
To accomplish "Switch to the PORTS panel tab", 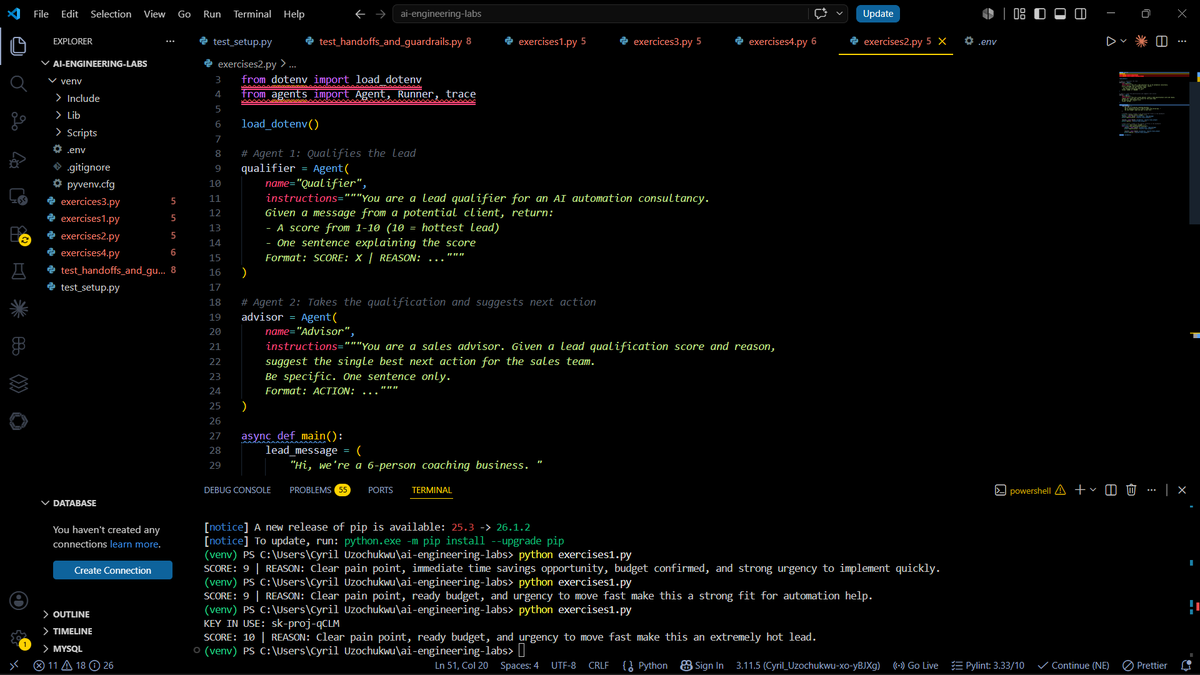I will [380, 490].
